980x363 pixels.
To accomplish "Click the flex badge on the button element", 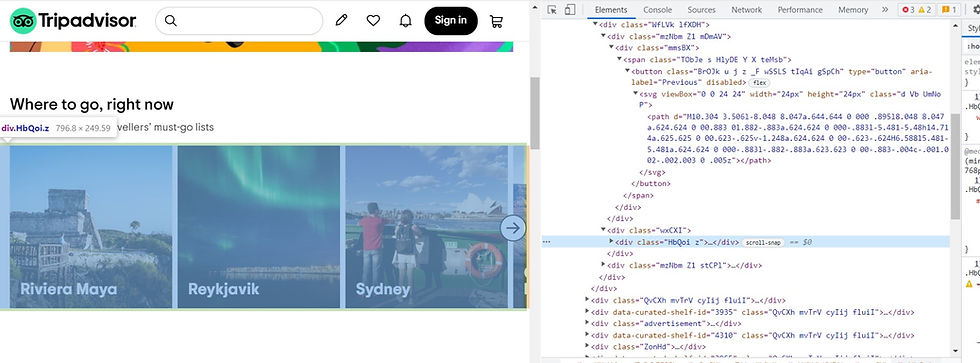I will (x=759, y=82).
